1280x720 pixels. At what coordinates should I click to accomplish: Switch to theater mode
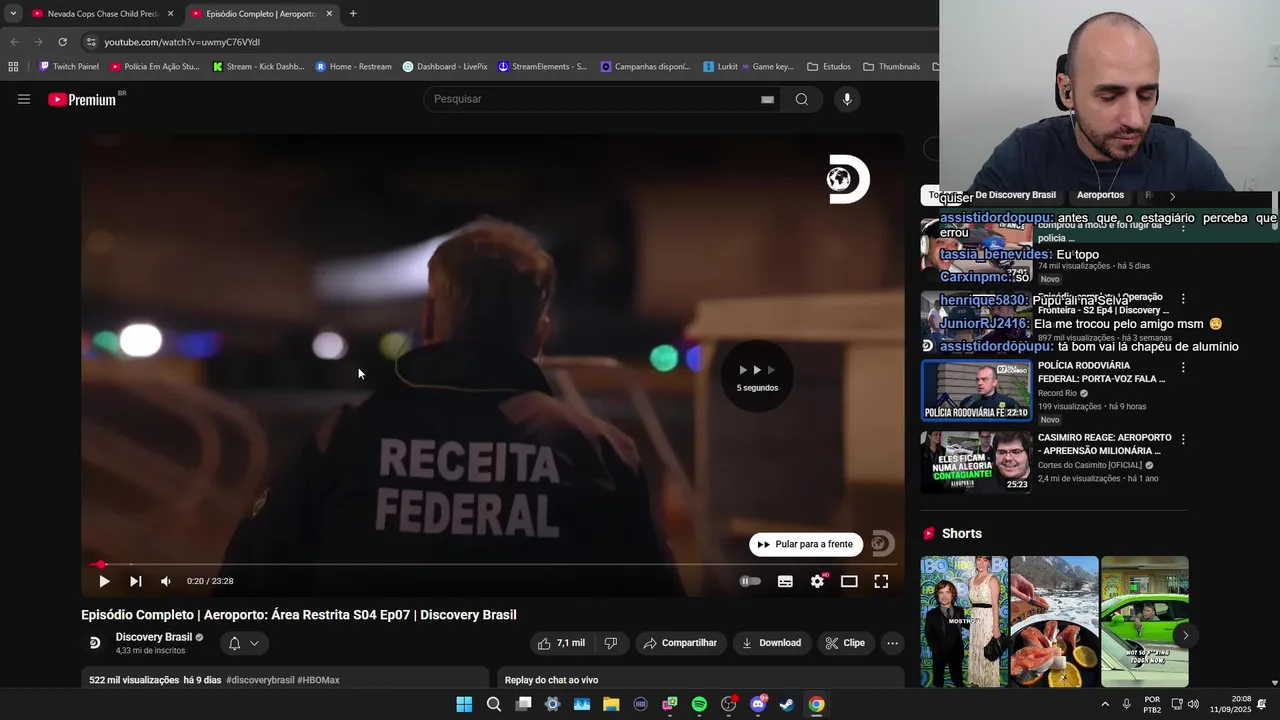coord(849,581)
